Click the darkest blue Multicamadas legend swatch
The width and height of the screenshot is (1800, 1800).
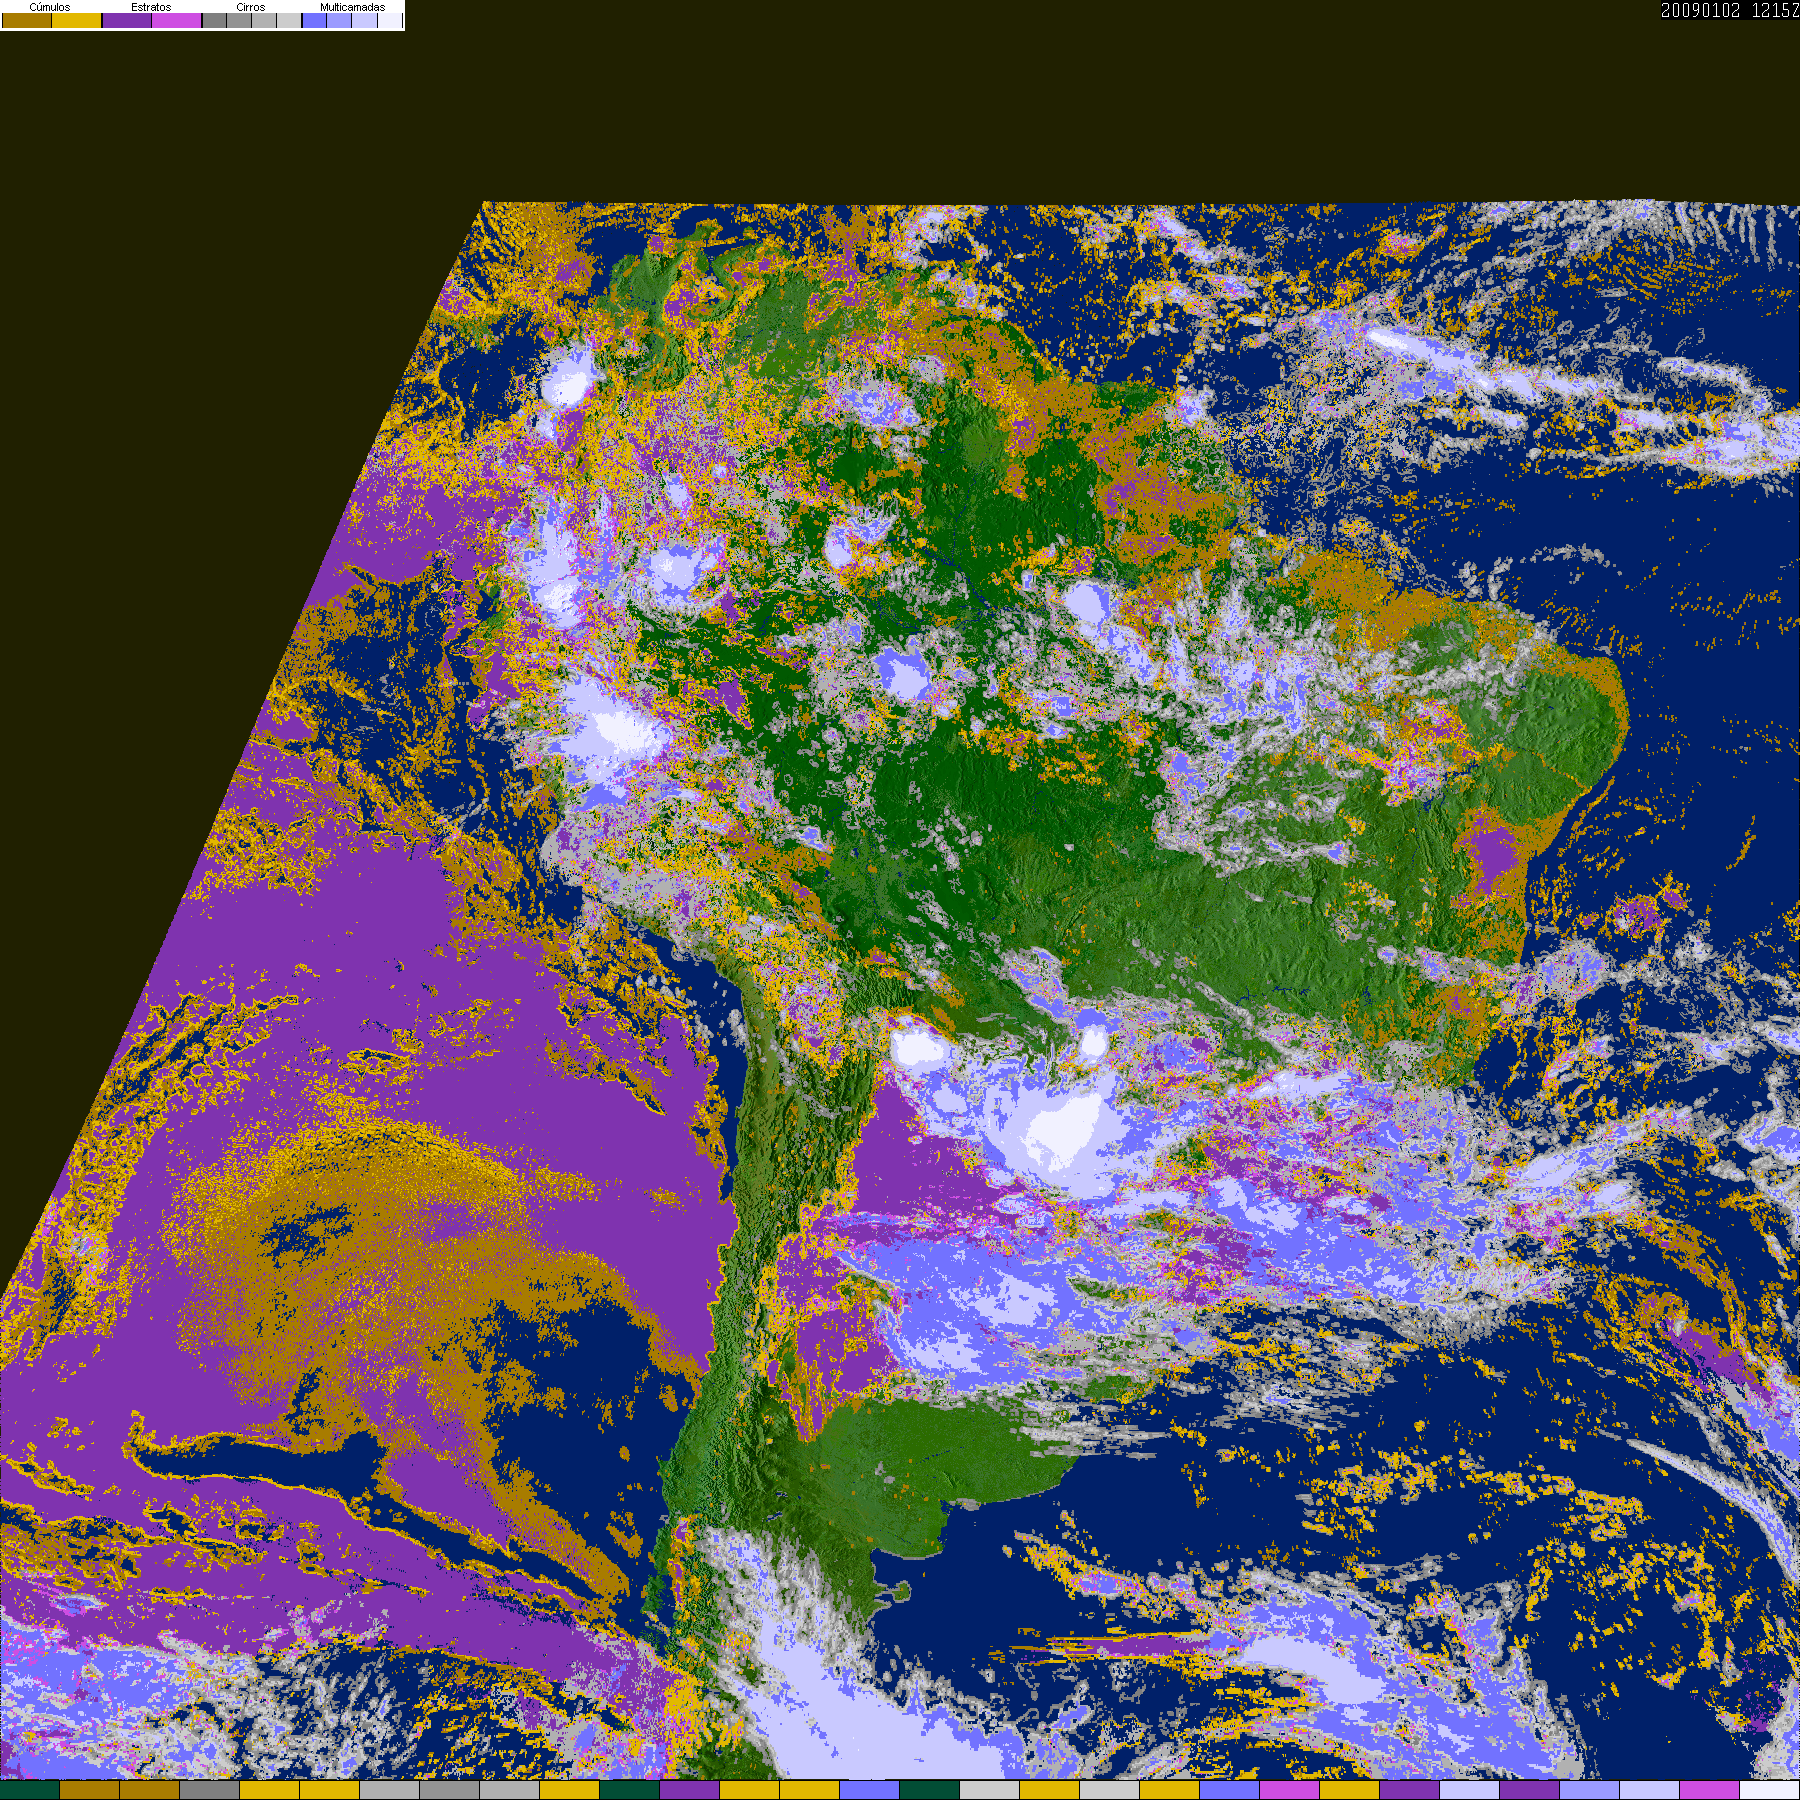[314, 20]
